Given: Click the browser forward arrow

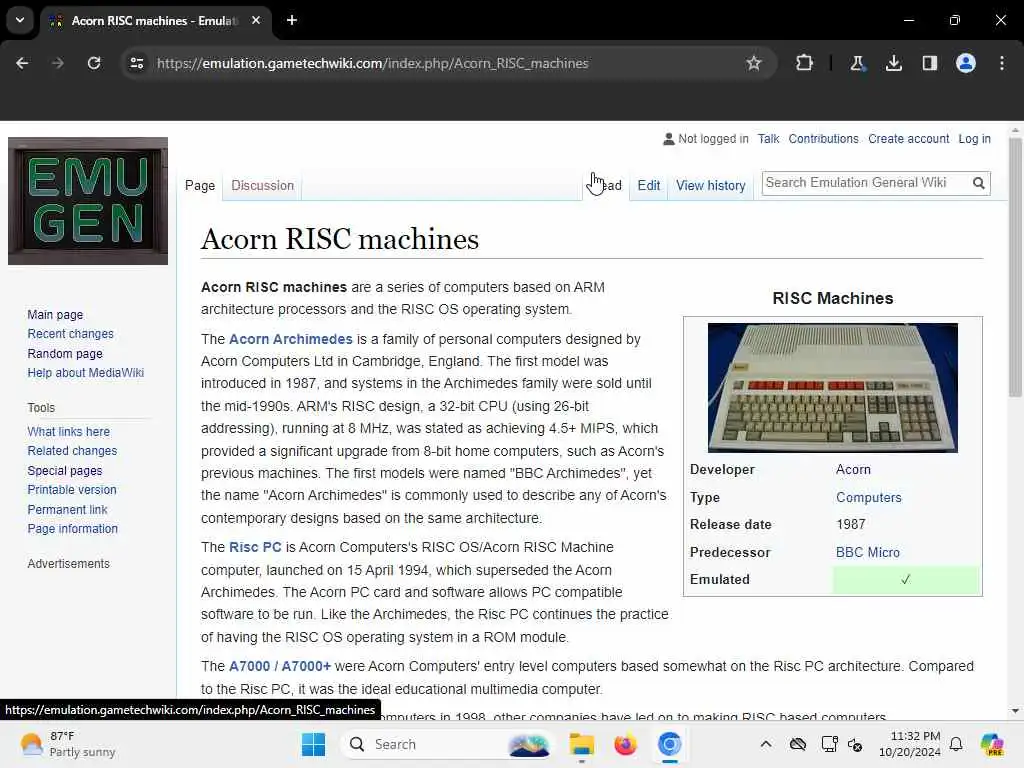Looking at the screenshot, I should pos(58,63).
